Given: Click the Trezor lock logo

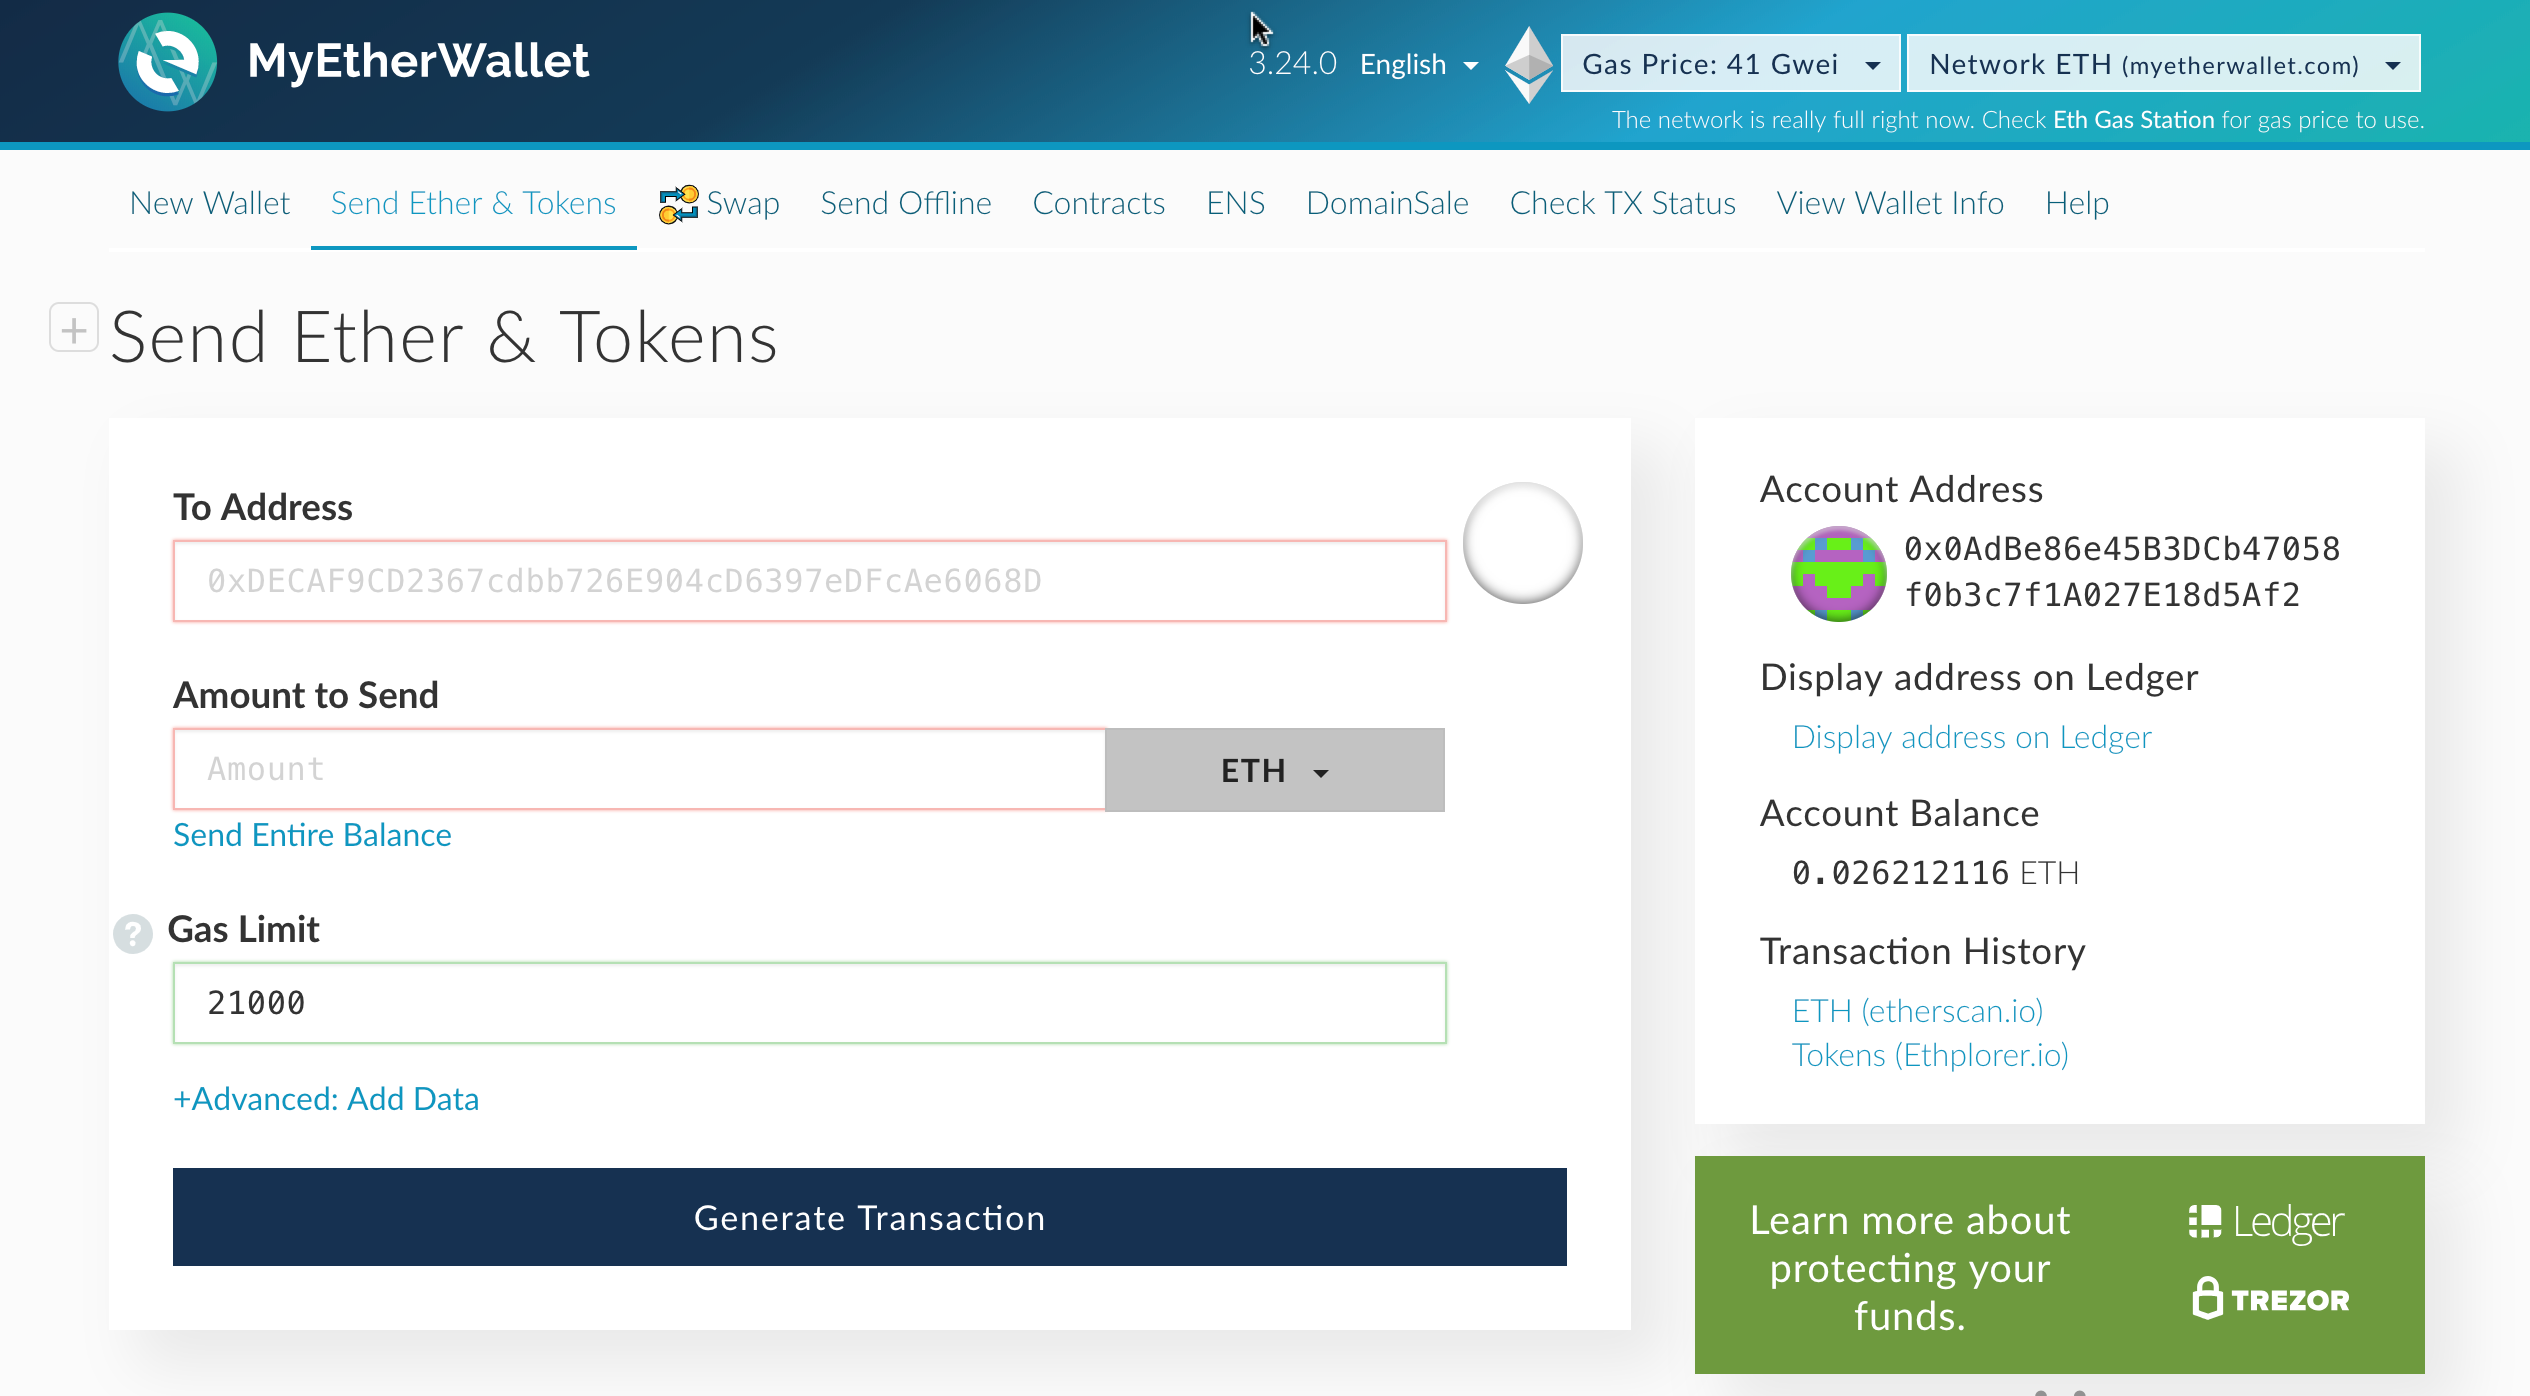Looking at the screenshot, I should [2270, 1299].
